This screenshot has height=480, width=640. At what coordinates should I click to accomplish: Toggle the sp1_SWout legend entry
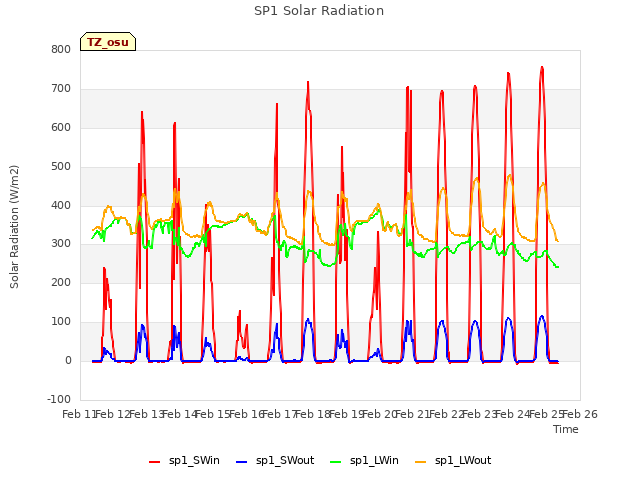point(276,461)
